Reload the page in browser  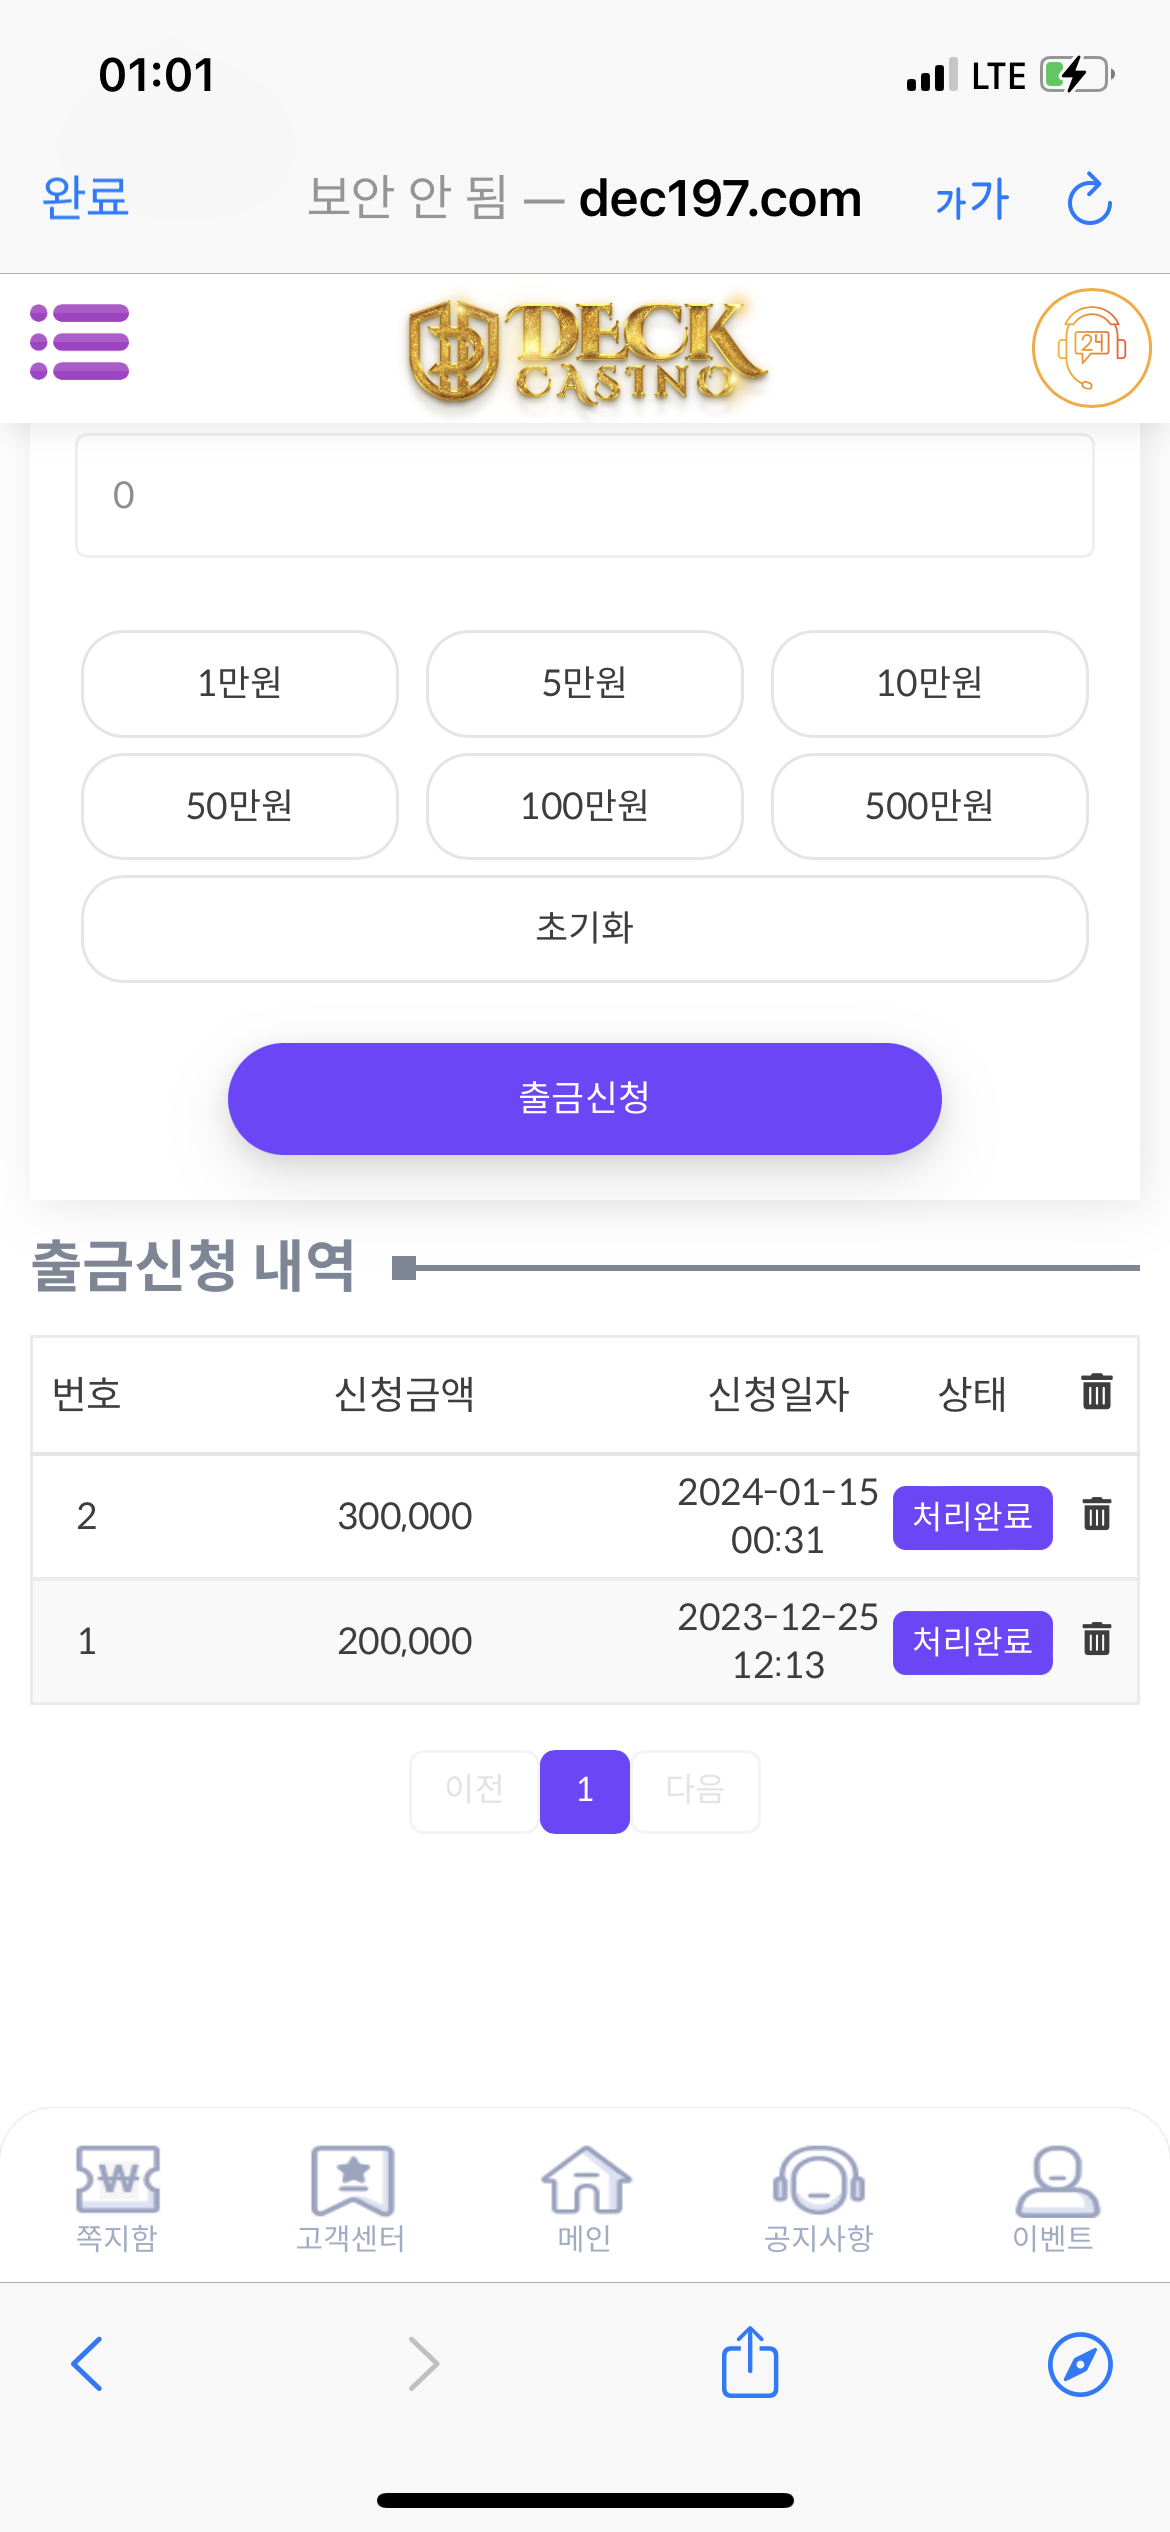point(1089,199)
